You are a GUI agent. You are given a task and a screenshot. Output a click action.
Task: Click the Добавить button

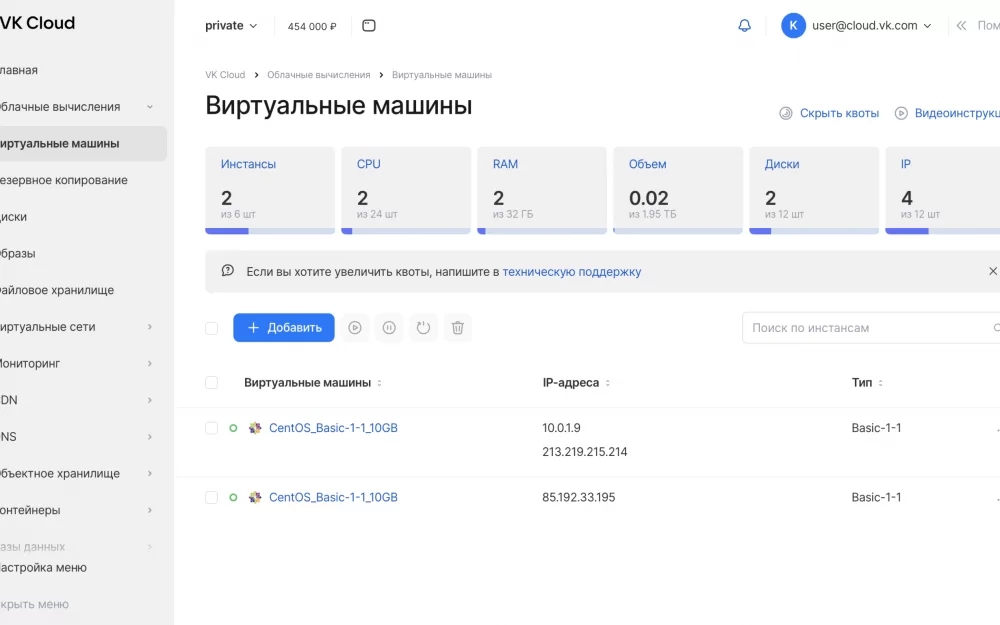[285, 327]
